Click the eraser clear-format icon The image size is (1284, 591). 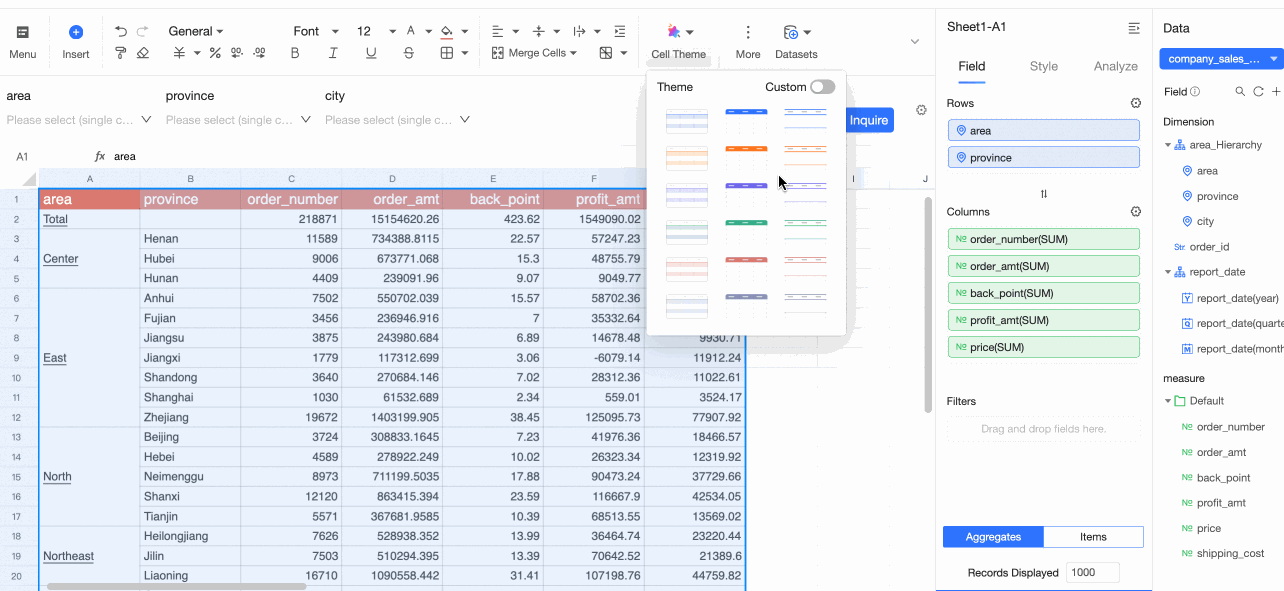coord(142,53)
